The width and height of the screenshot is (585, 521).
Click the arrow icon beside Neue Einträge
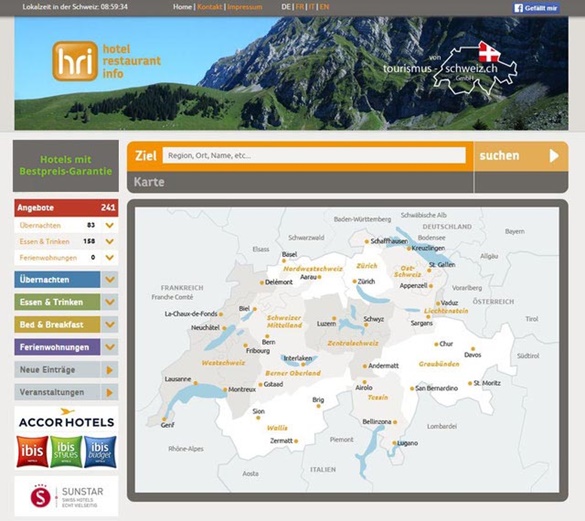pyautogui.click(x=109, y=370)
